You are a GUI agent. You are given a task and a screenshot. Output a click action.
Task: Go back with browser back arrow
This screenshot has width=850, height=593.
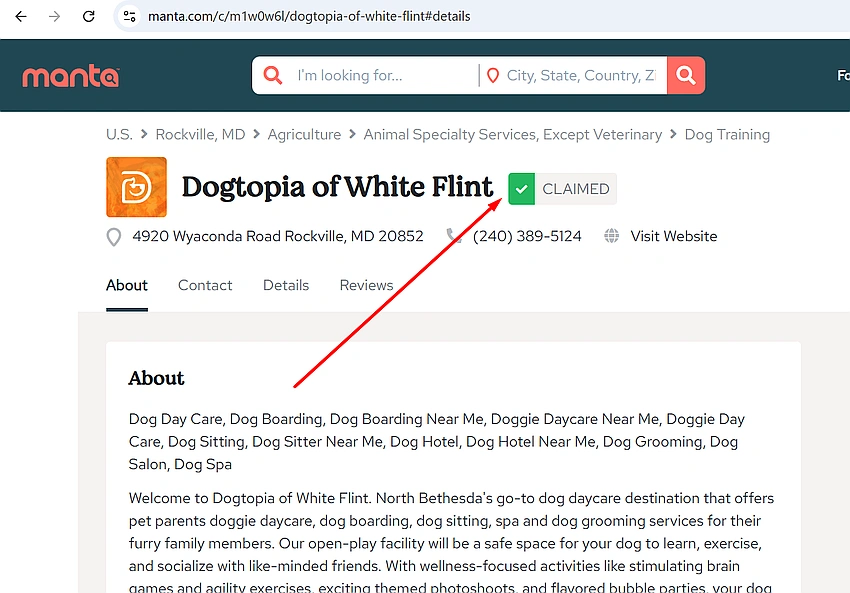click(x=21, y=16)
